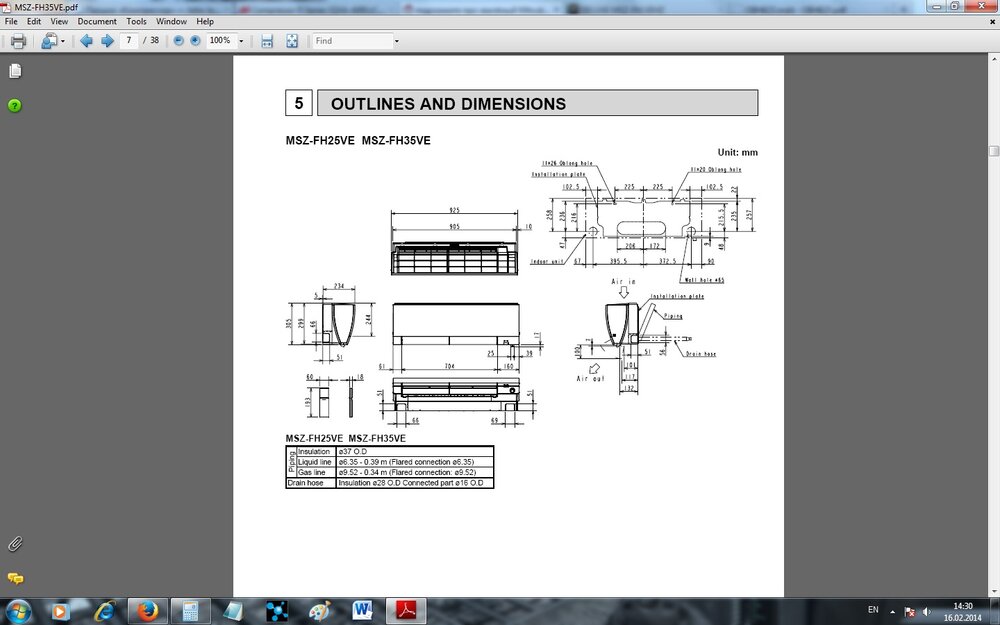Open the Pages panel icon in sidebar
1000x625 pixels.
pos(15,71)
